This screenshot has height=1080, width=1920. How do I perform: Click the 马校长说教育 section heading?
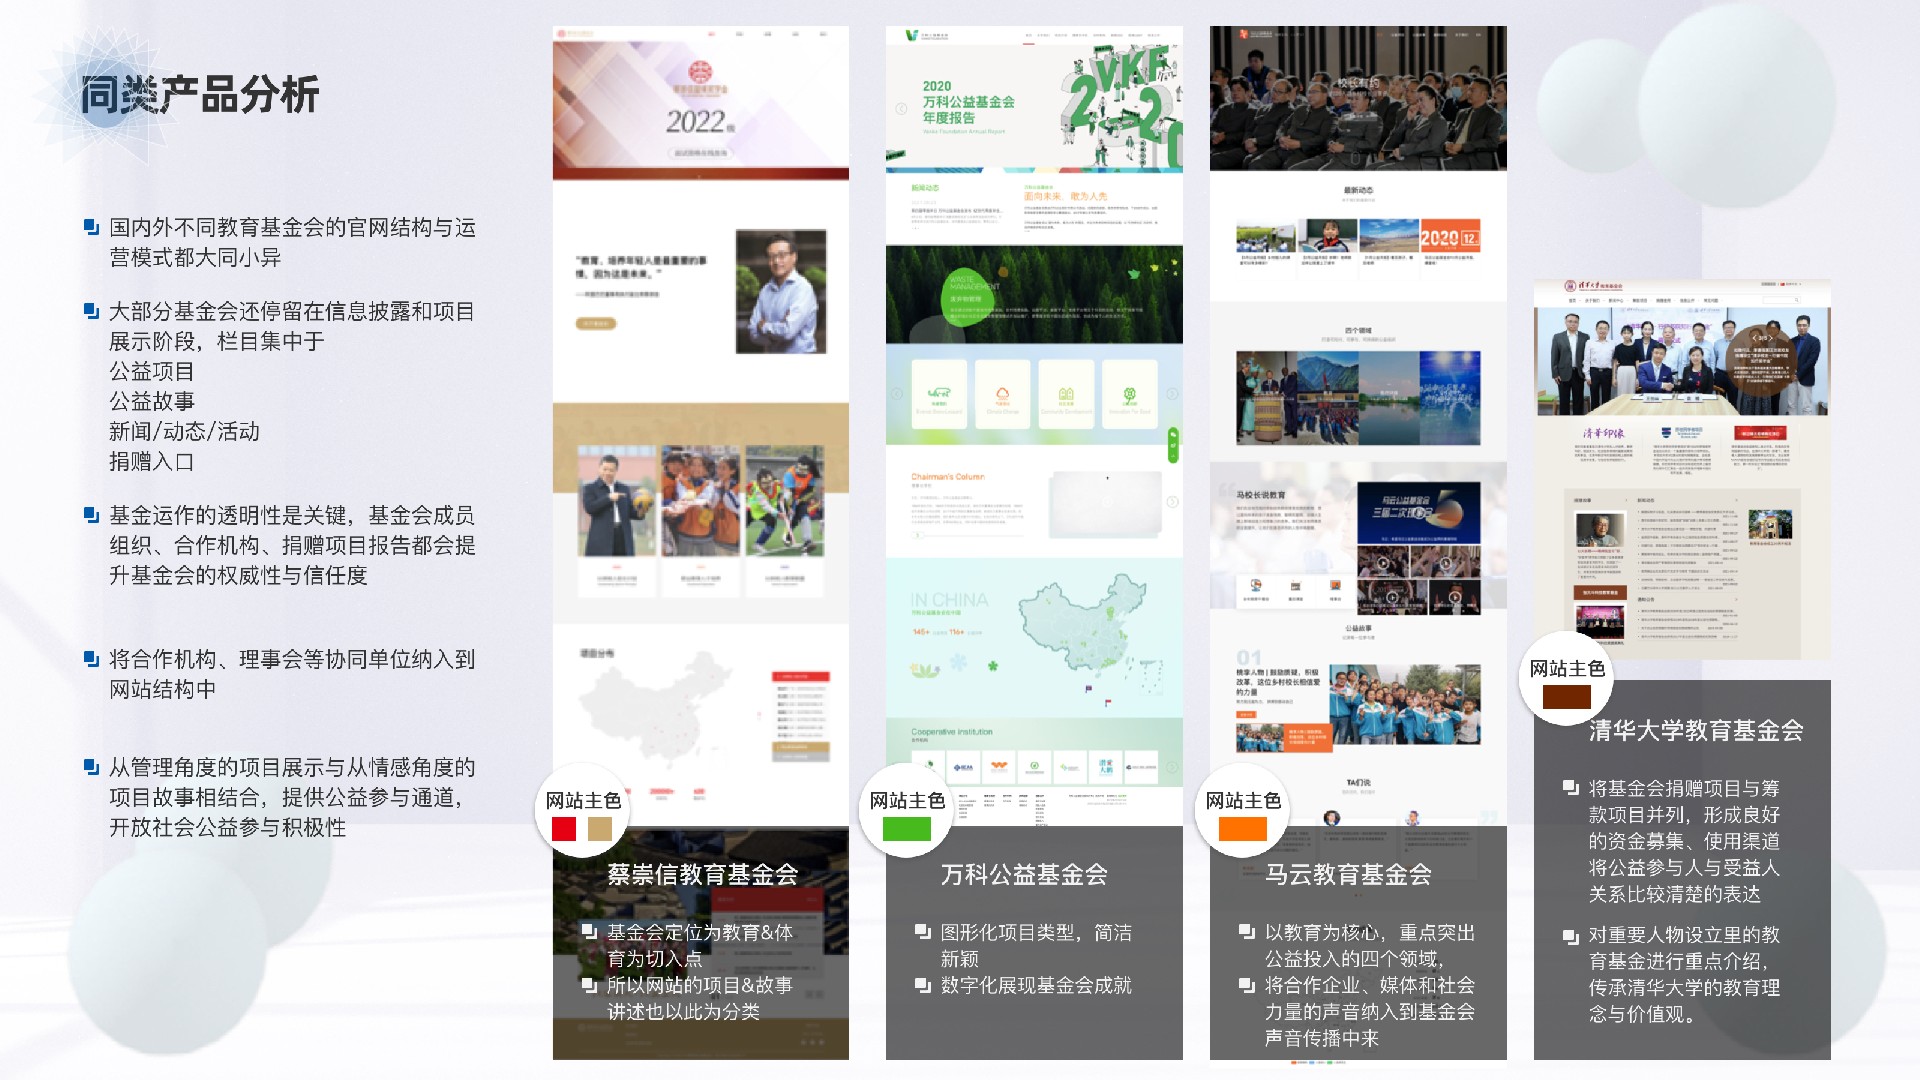(1261, 495)
